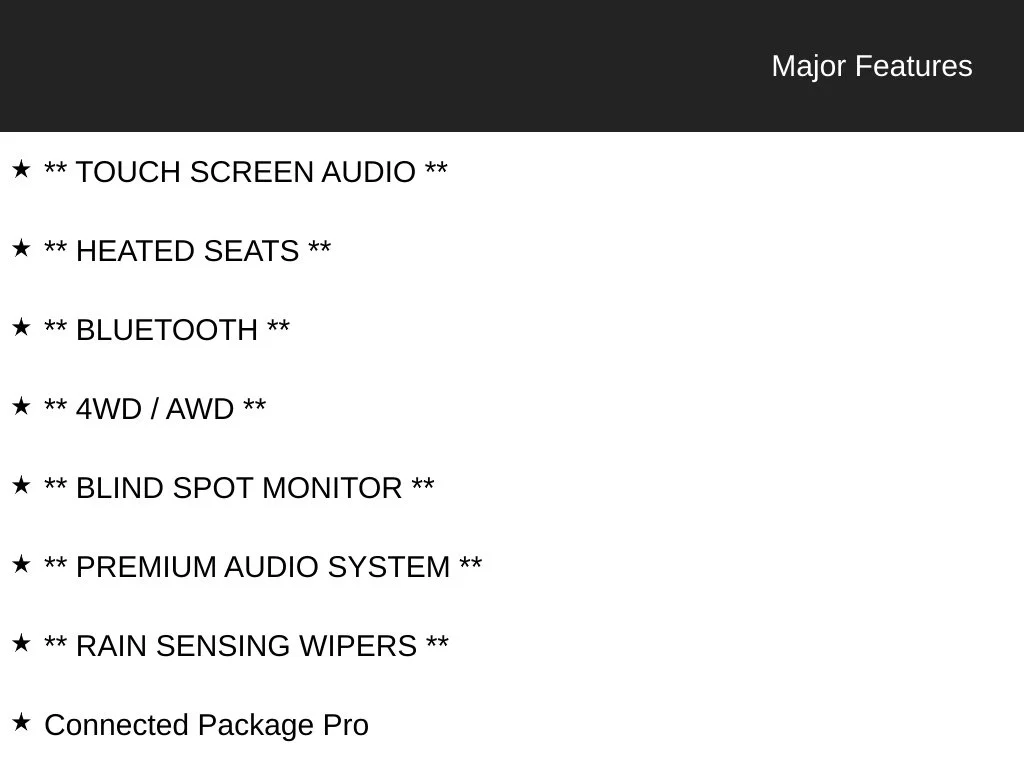Click the star bullet beside 4WD / AWD
The image size is (1024, 768).
coord(21,406)
